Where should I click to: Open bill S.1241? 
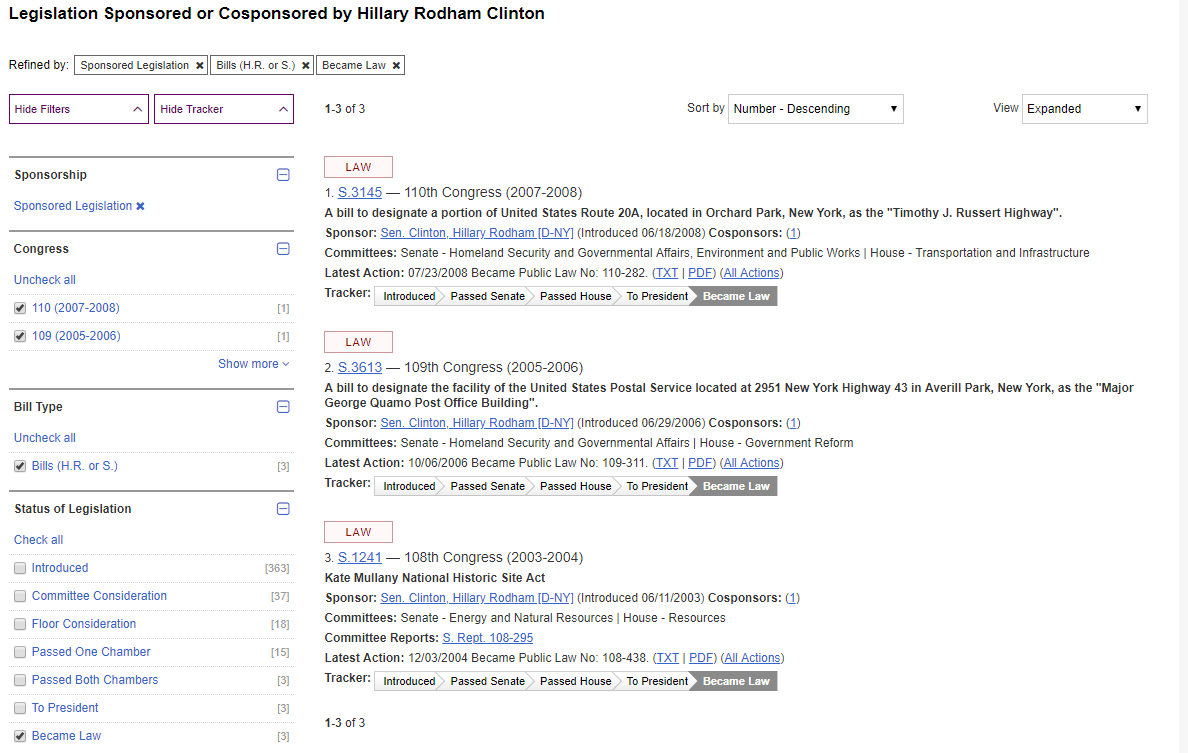coord(360,558)
